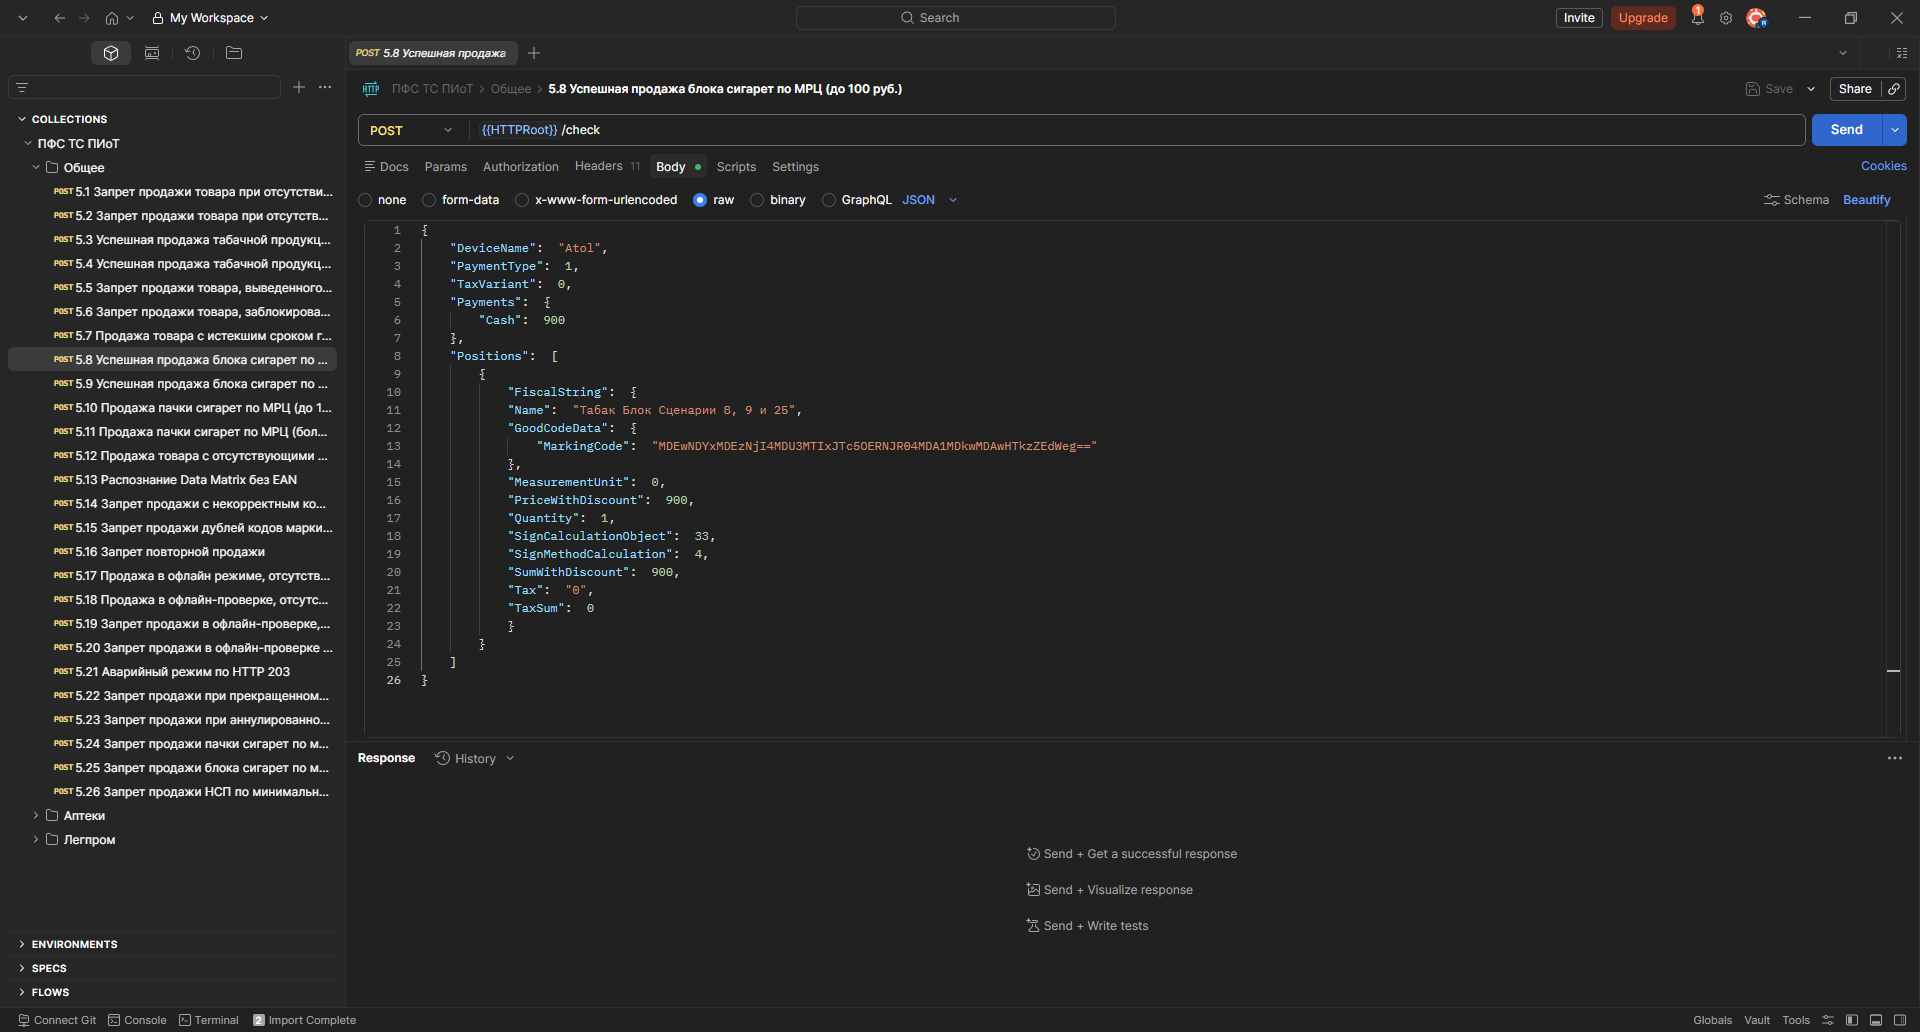The height and width of the screenshot is (1032, 1920).
Task: Expand the Легпром folder
Action: 36,840
